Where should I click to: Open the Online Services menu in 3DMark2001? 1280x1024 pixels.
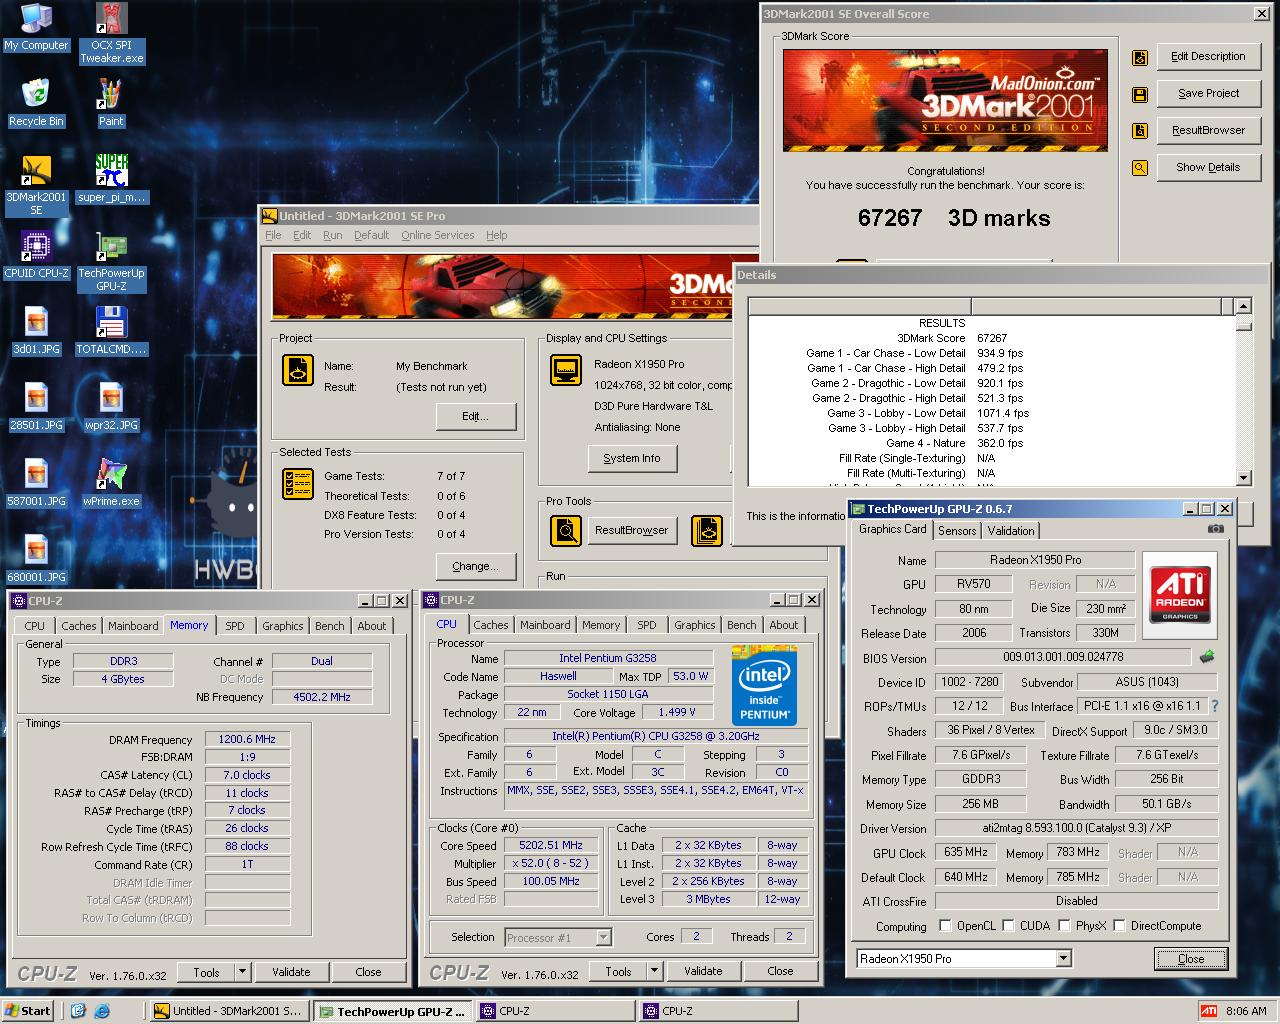[438, 235]
